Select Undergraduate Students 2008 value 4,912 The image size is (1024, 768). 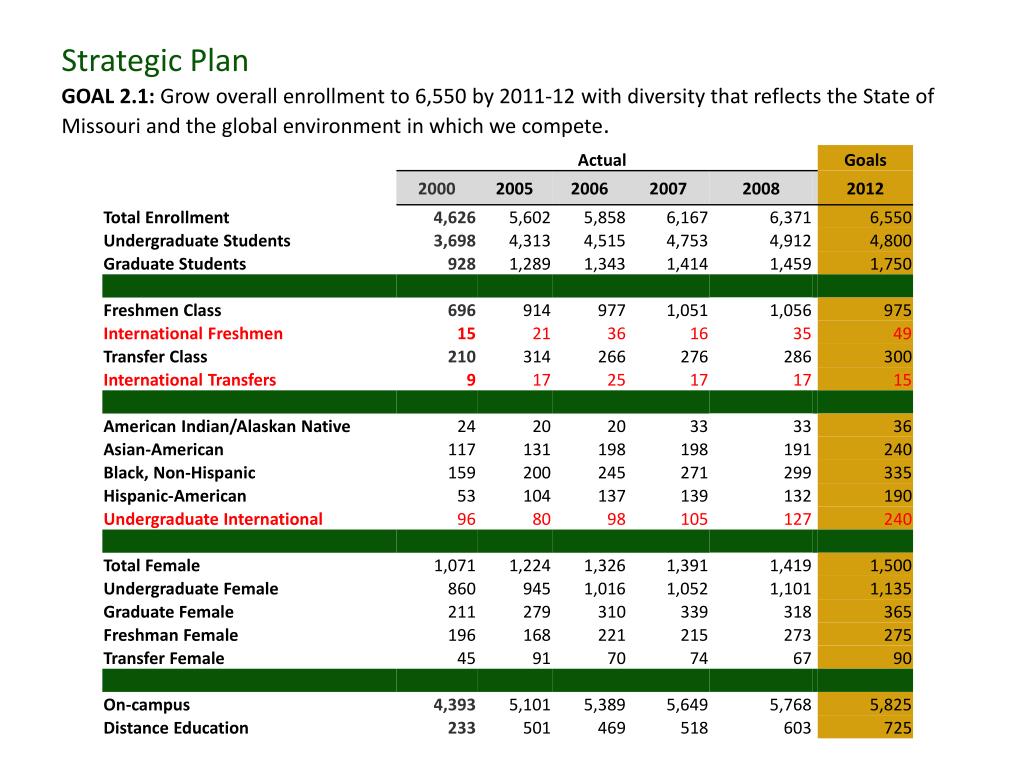790,241
